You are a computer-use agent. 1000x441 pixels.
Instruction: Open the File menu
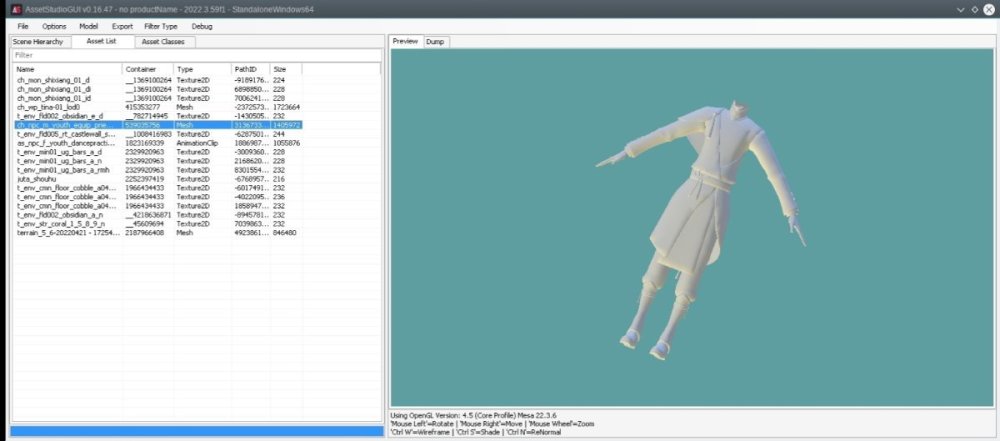point(23,26)
